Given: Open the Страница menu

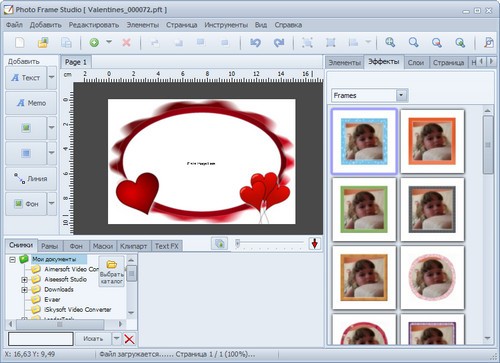Looking at the screenshot, I should click(x=181, y=25).
